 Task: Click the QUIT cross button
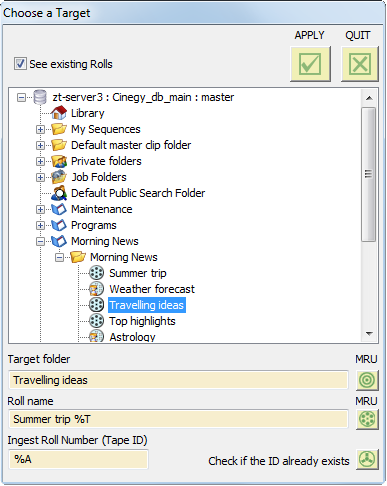tap(360, 64)
